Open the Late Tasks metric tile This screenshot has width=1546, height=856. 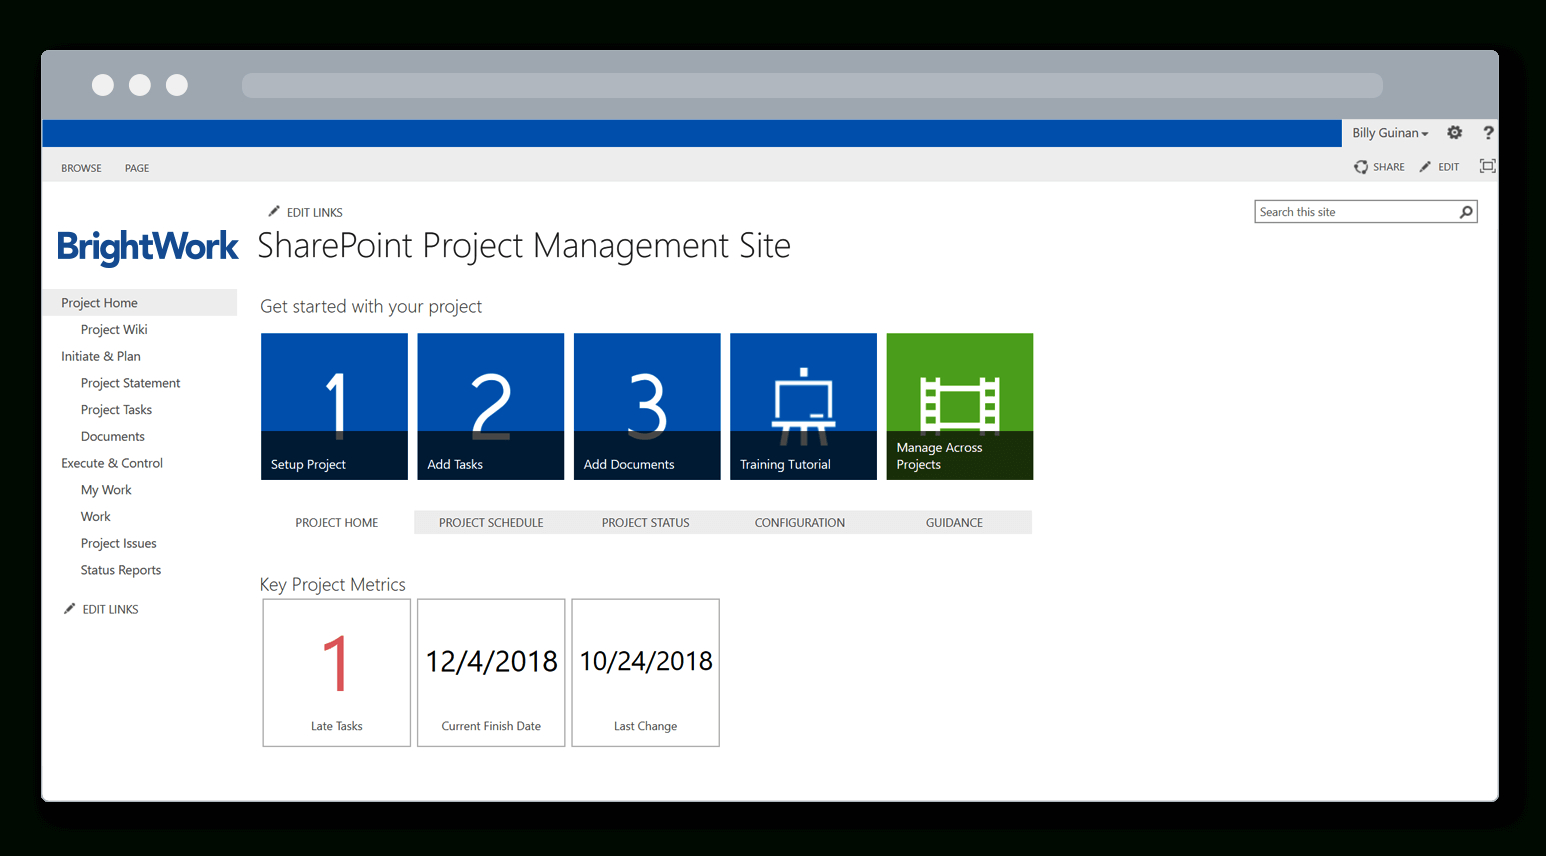pos(336,673)
